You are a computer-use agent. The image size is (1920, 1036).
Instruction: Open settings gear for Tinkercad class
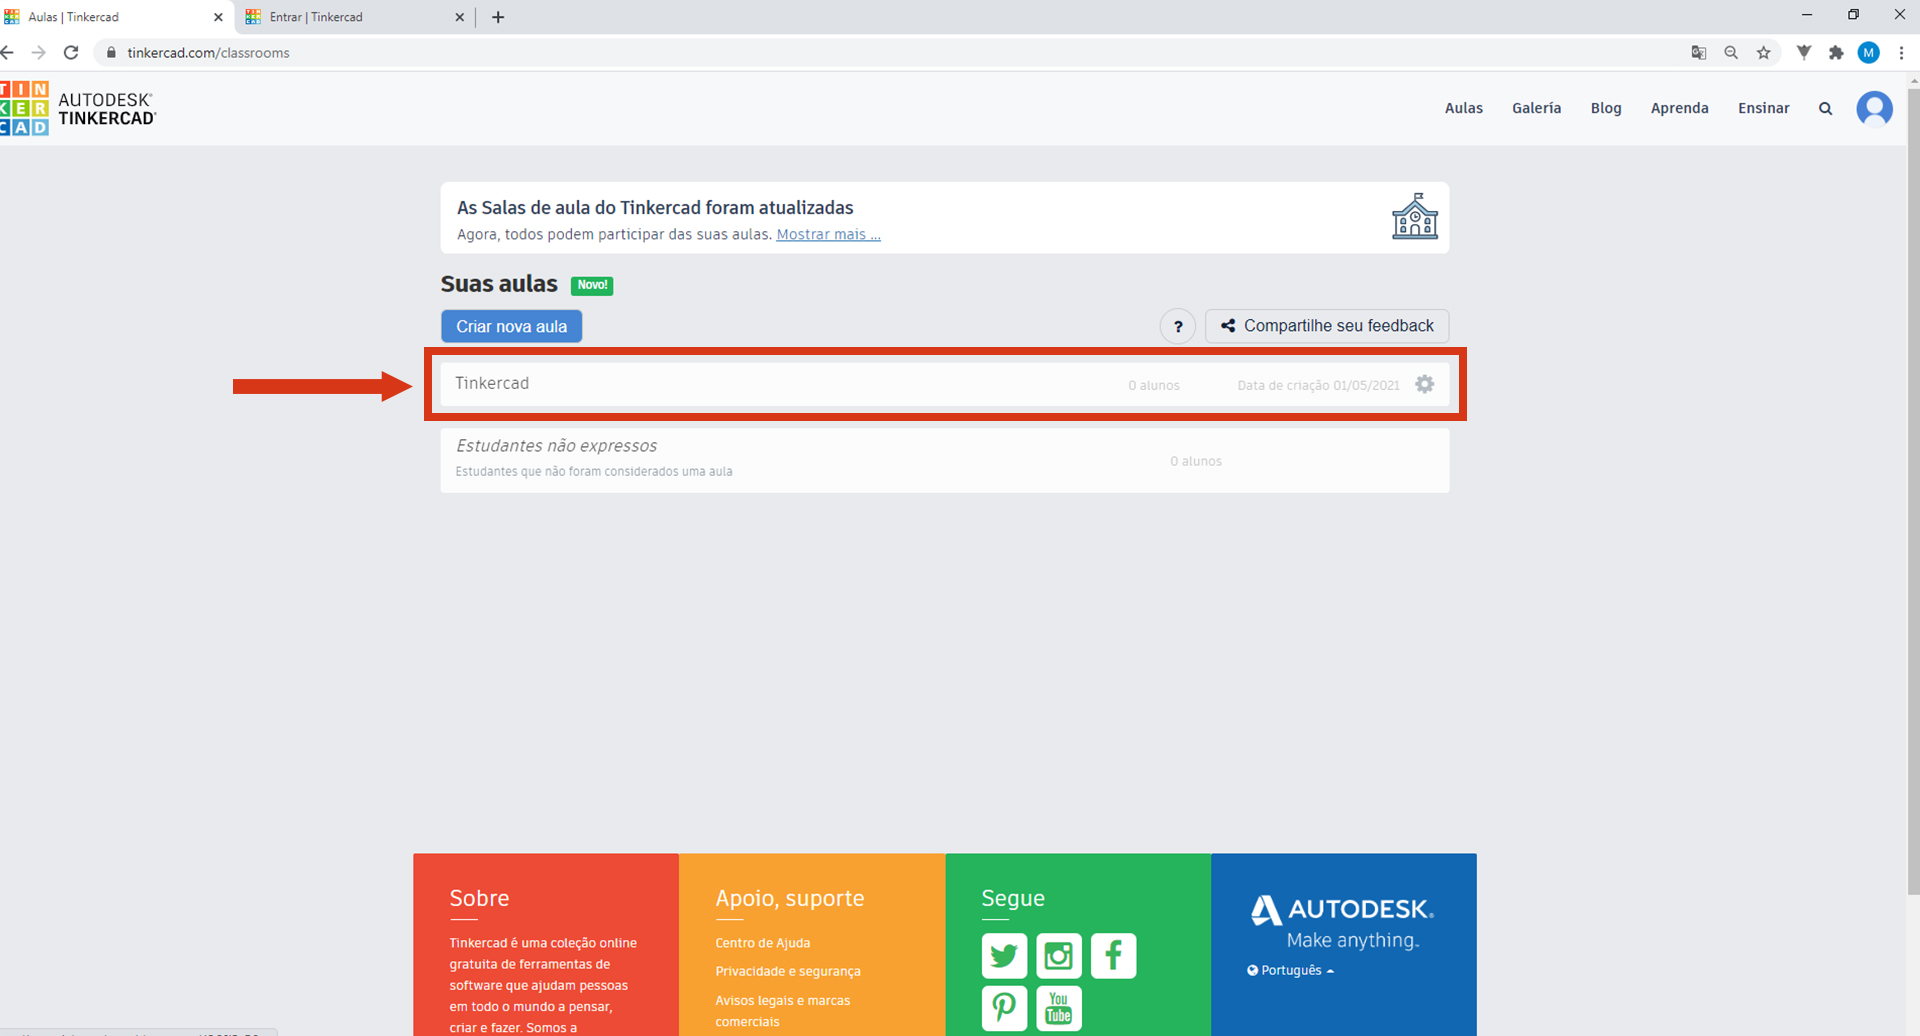pyautogui.click(x=1424, y=384)
